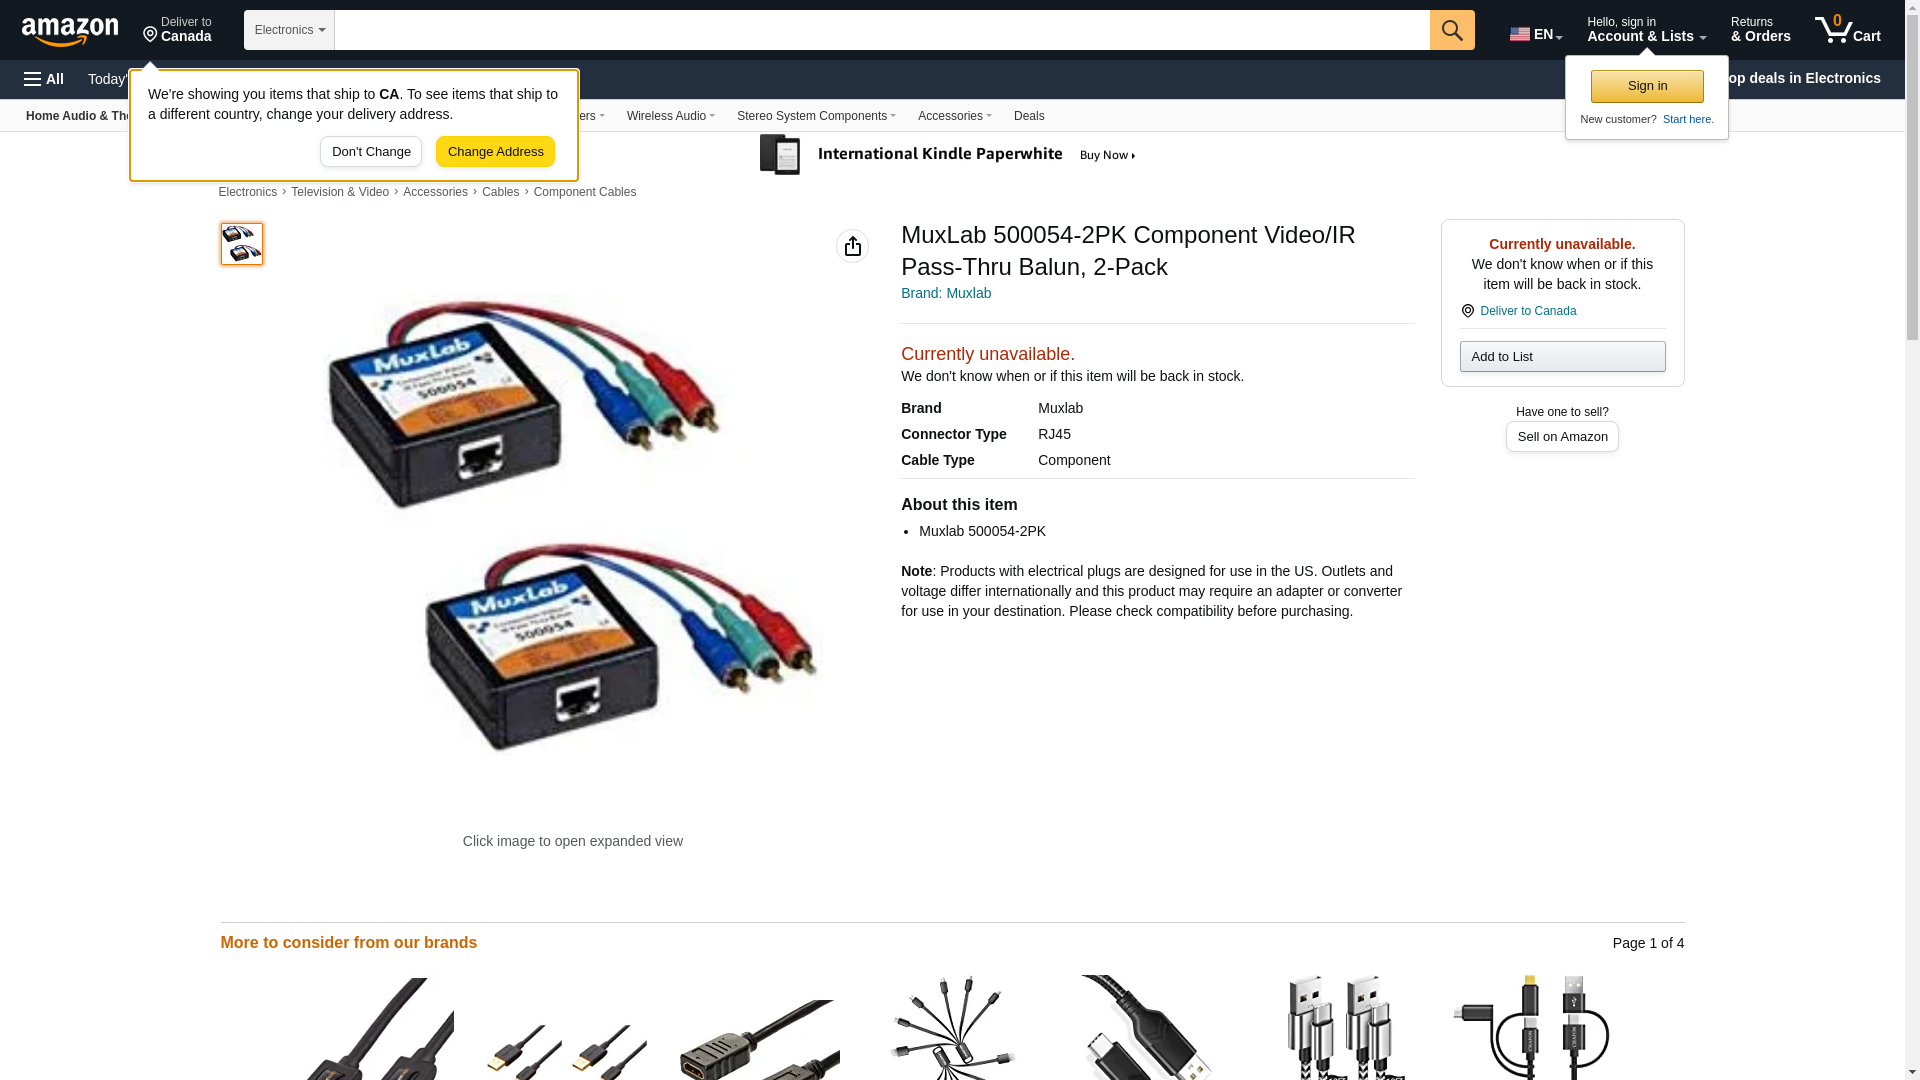This screenshot has height=1080, width=1920.
Task: Click the Amazon logo
Action: [x=70, y=31]
